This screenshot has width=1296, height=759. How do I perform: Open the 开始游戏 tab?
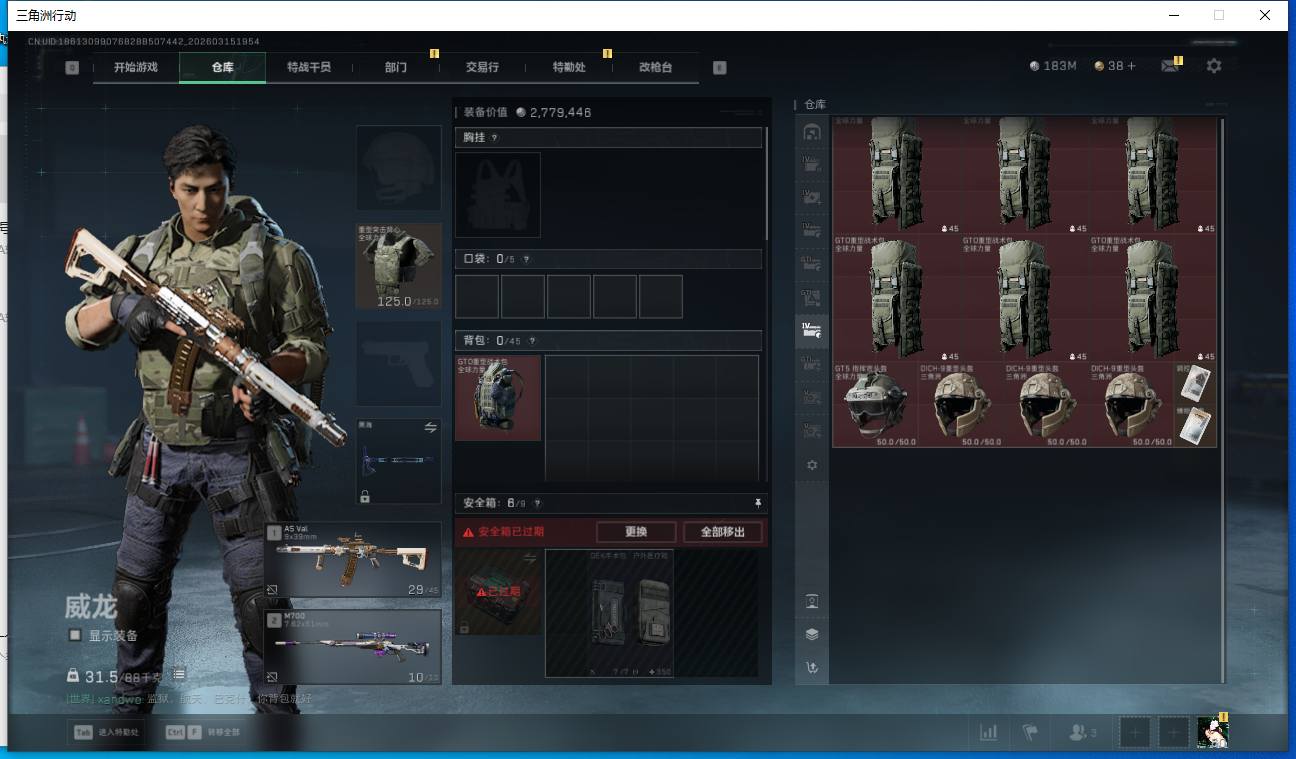tap(136, 67)
